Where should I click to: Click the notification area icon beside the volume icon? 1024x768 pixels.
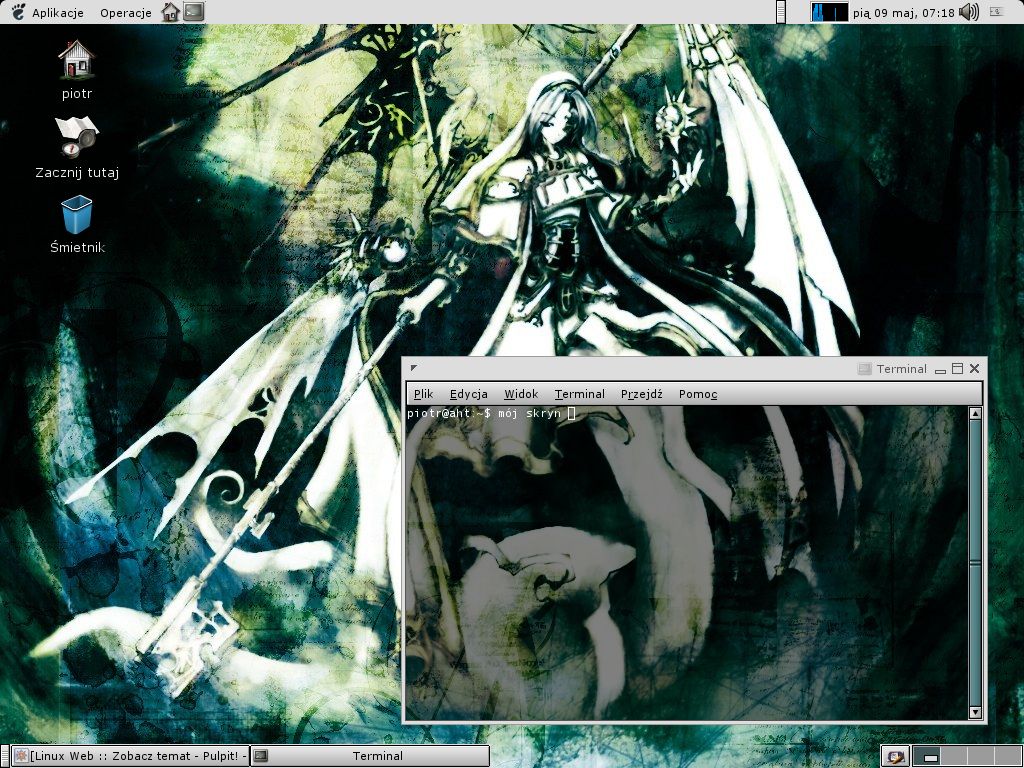click(x=997, y=12)
